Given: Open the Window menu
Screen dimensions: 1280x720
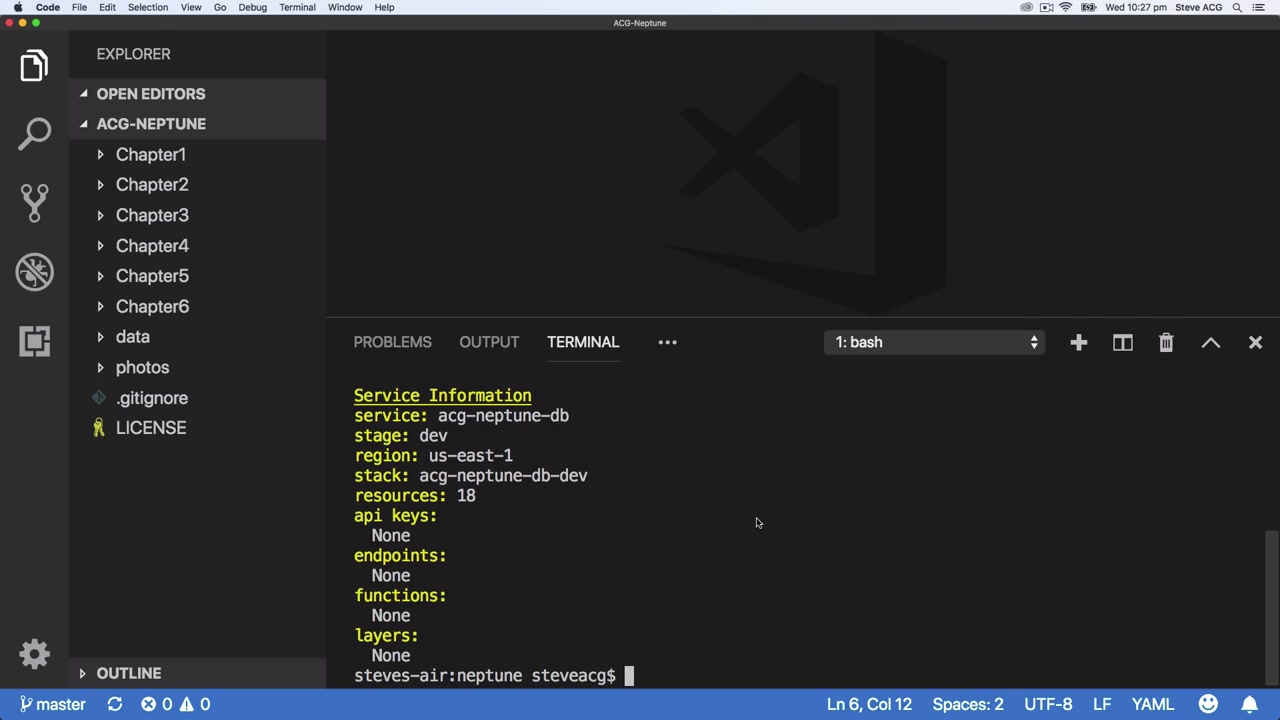Looking at the screenshot, I should (x=345, y=7).
